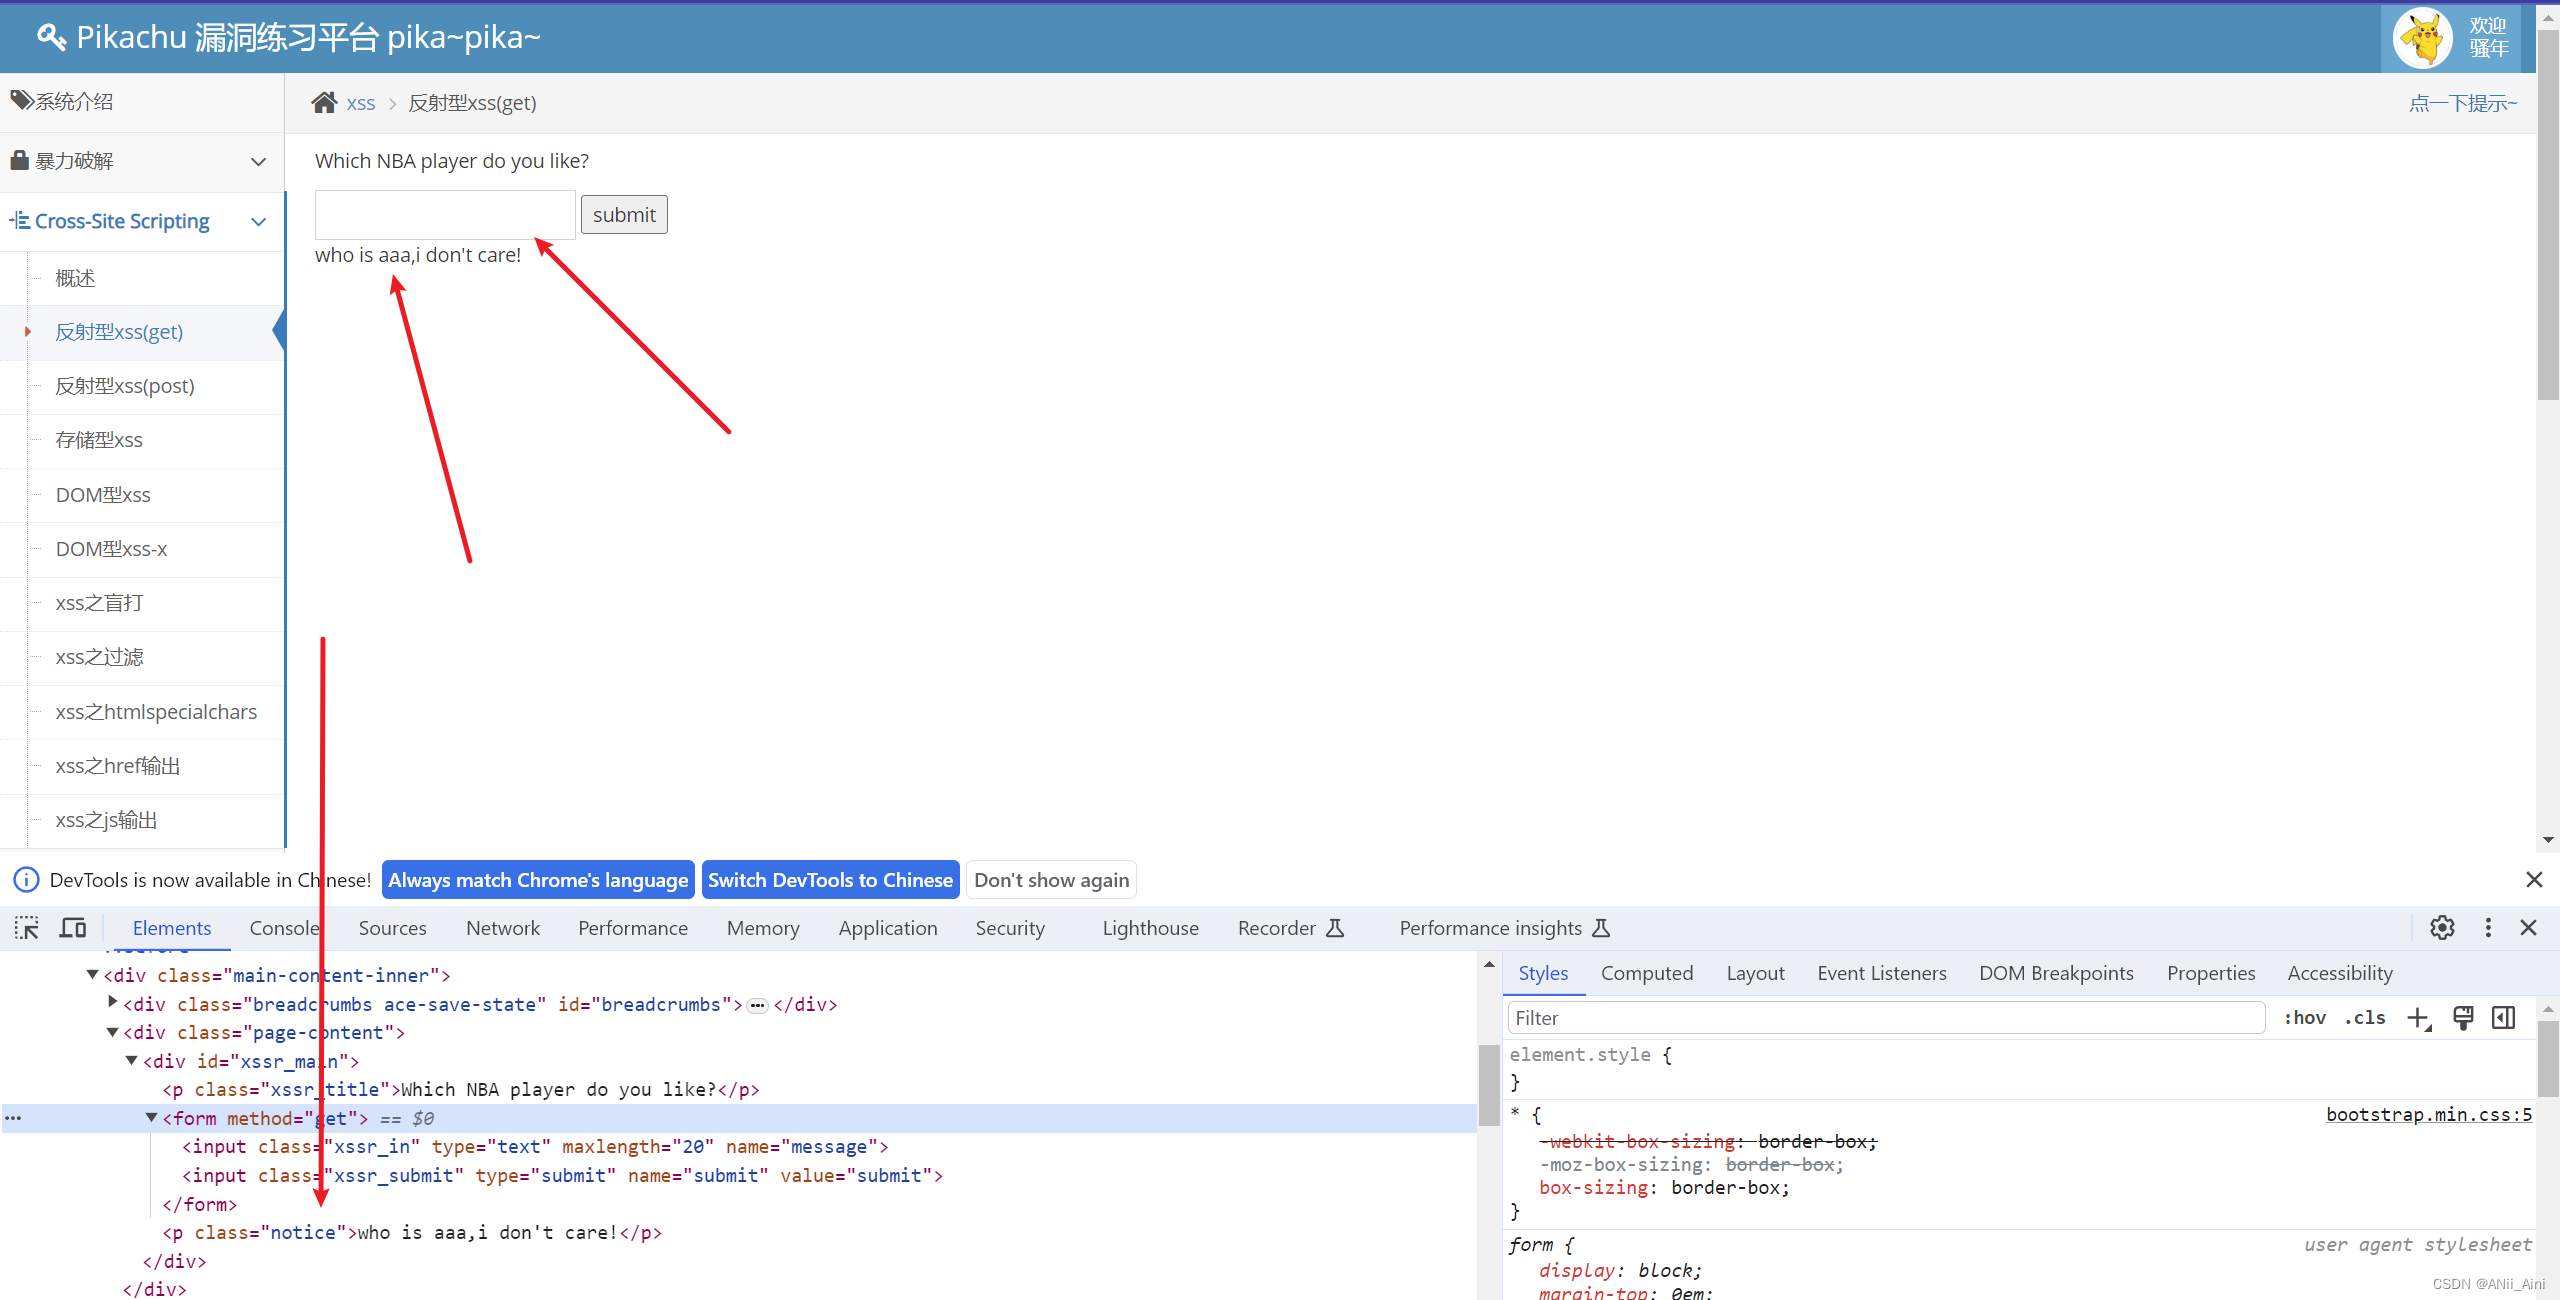The height and width of the screenshot is (1300, 2560).
Task: Open DevTools settings gear
Action: pos(2442,928)
